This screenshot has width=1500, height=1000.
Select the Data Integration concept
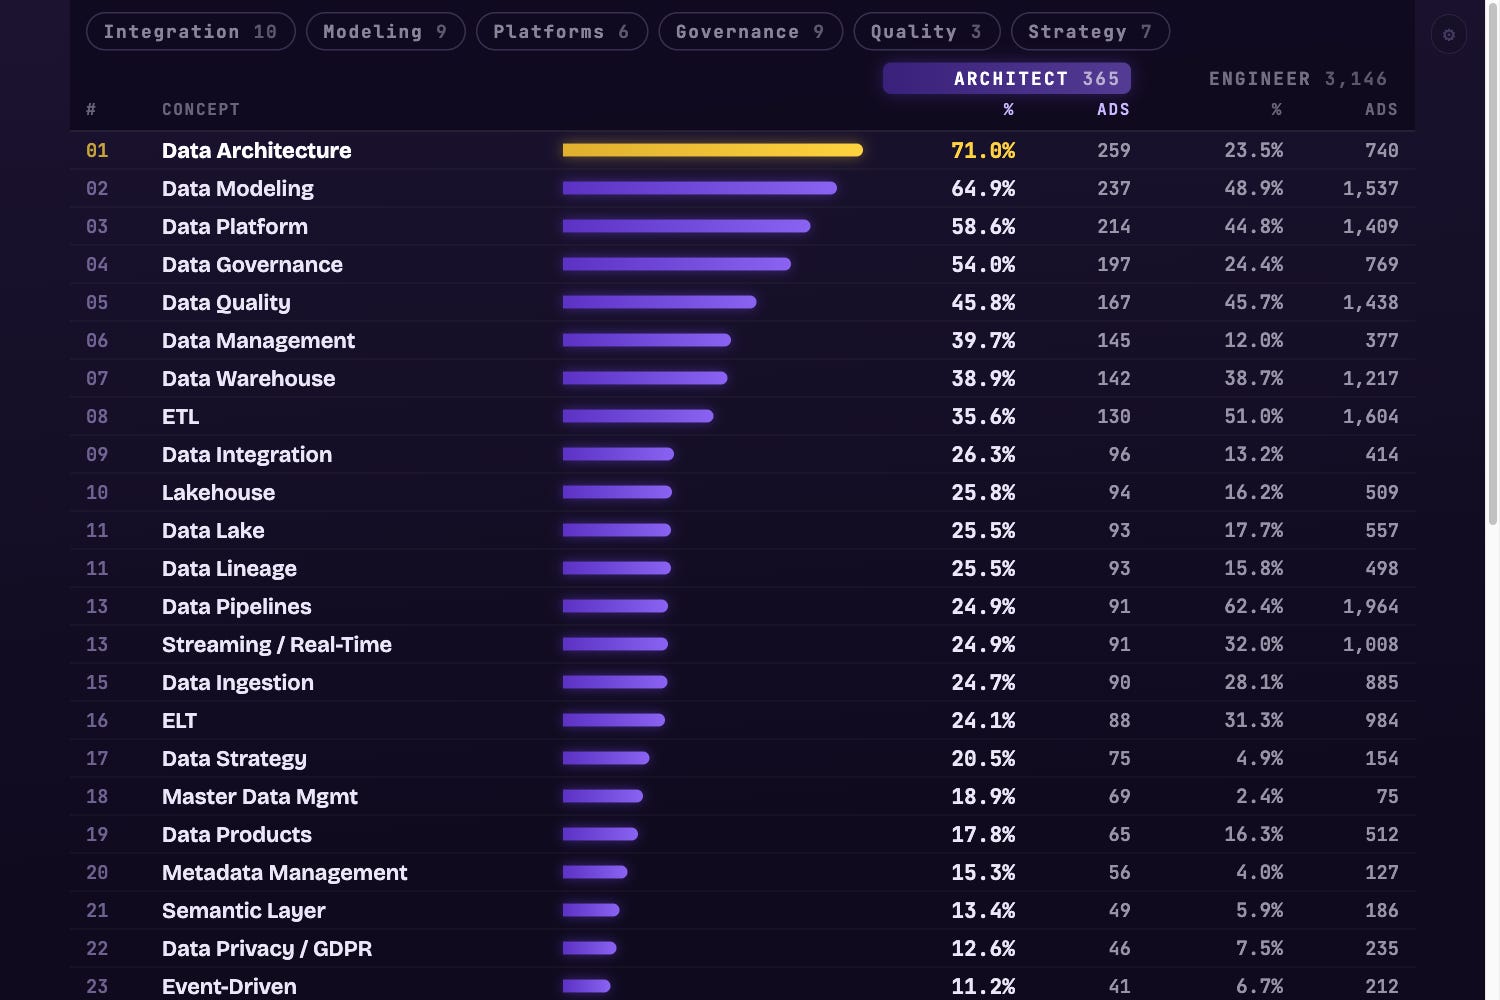(x=246, y=454)
